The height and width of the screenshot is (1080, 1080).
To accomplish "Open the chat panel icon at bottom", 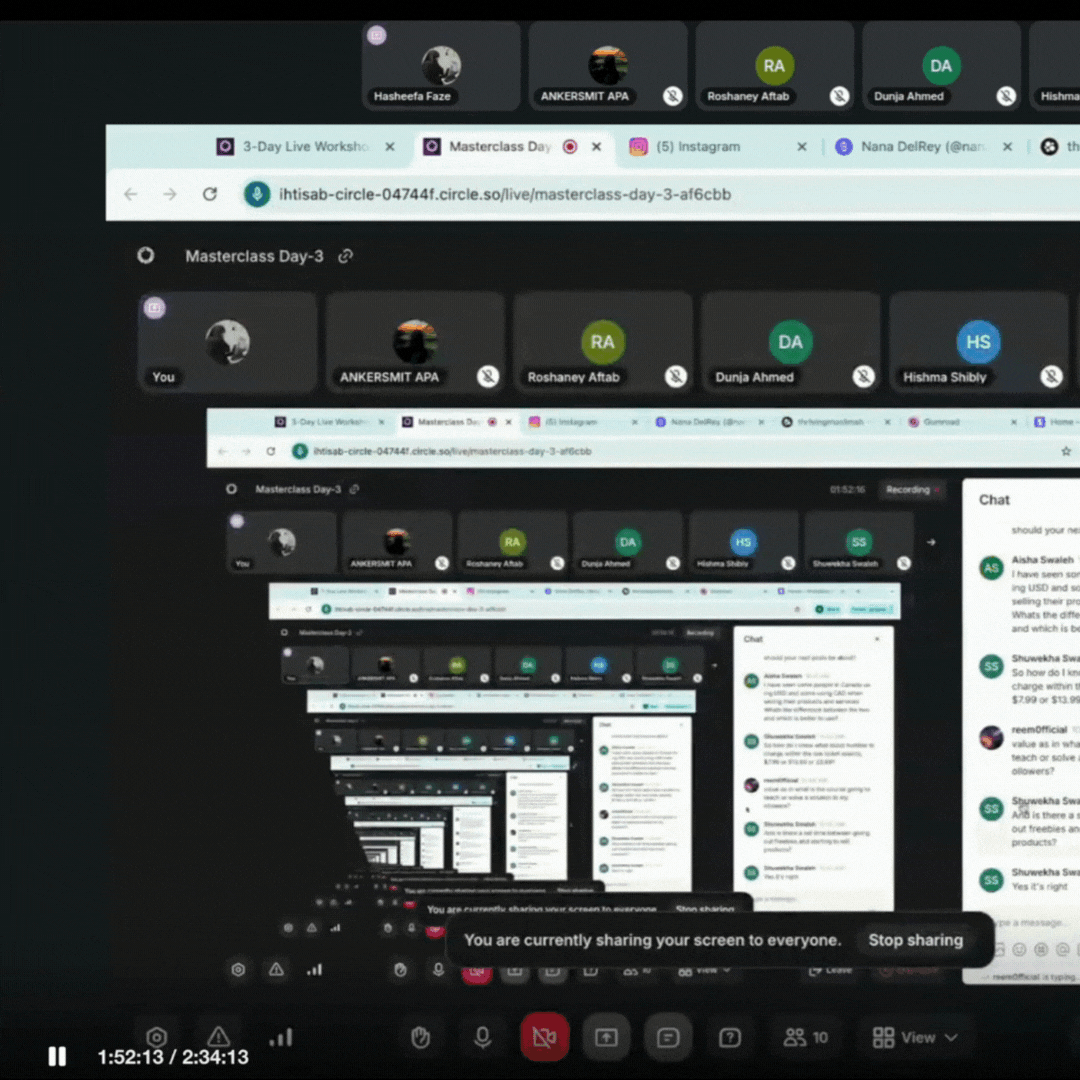I will 668,1037.
